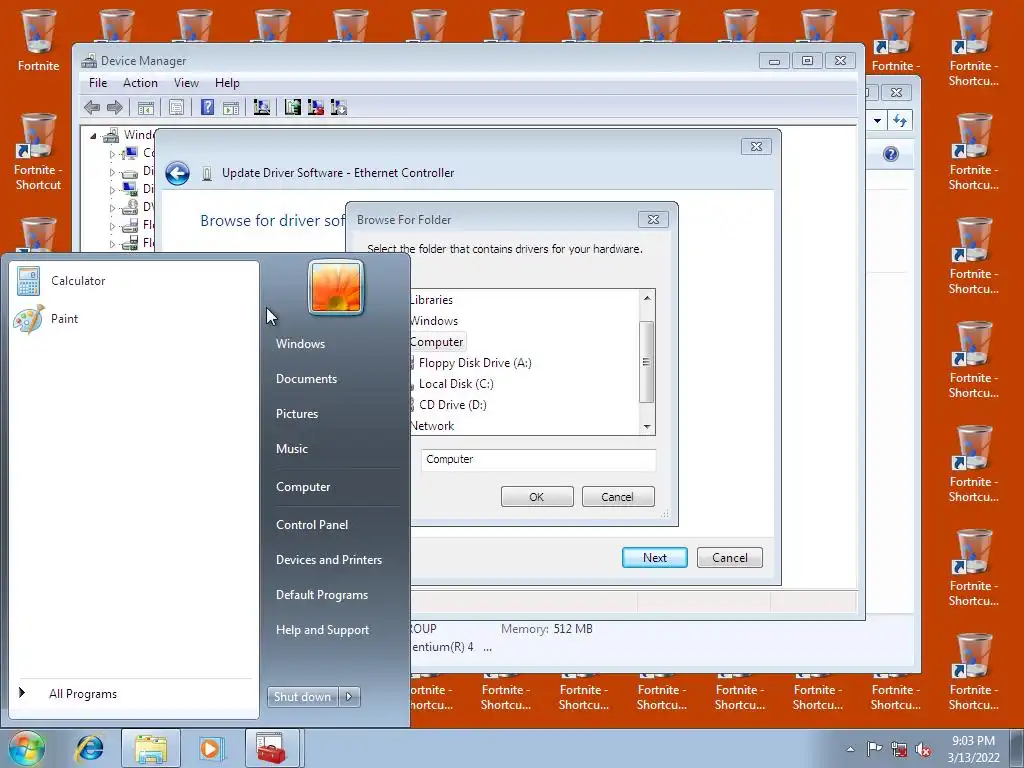Click the refresh arrows icon in background window
1024x768 pixels.
[901, 120]
